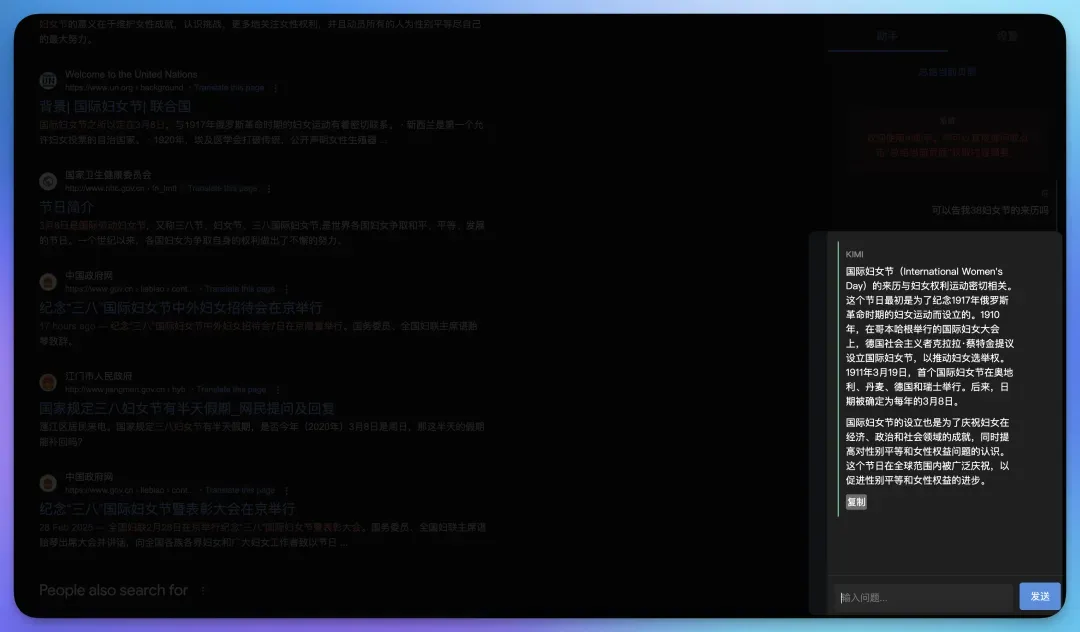Click the 江门市人民政府 site favicon
Viewport: 1080px width, 632px height.
pyautogui.click(x=48, y=382)
